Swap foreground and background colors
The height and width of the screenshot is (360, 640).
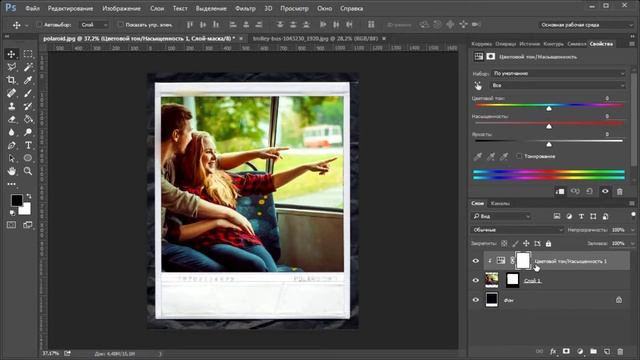click(29, 196)
